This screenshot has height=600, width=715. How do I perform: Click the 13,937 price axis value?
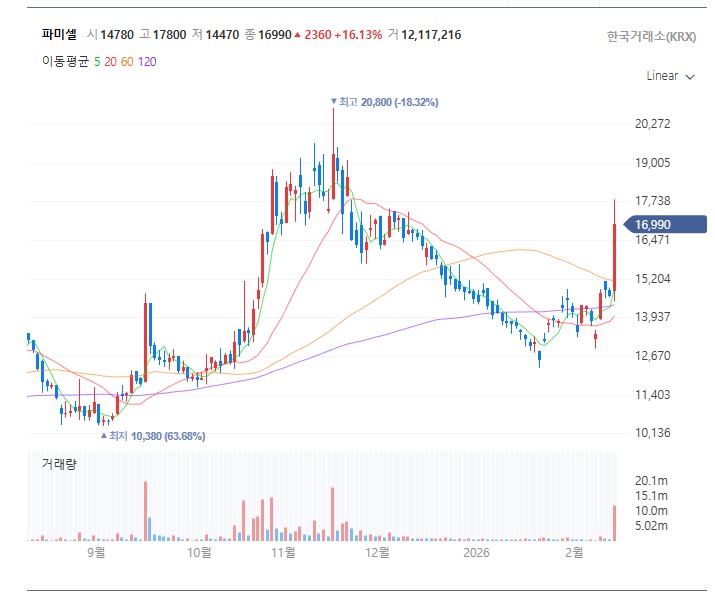[653, 316]
